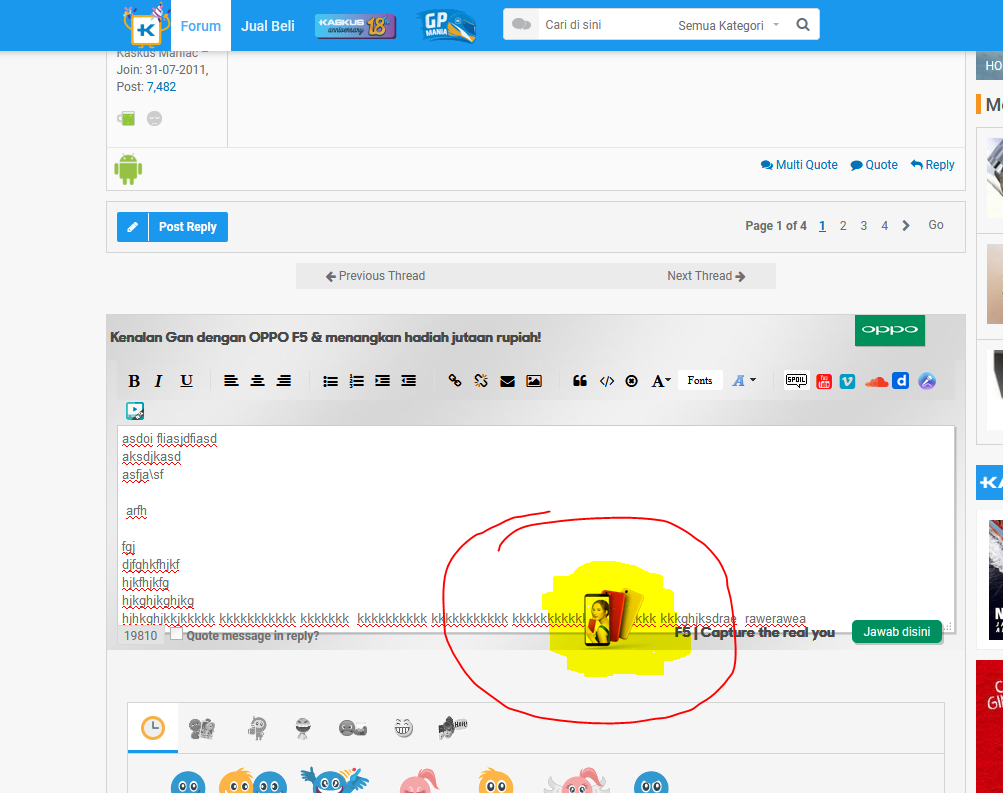Go to the Previous Thread
Viewport: 1003px width, 793px height.
coord(375,276)
